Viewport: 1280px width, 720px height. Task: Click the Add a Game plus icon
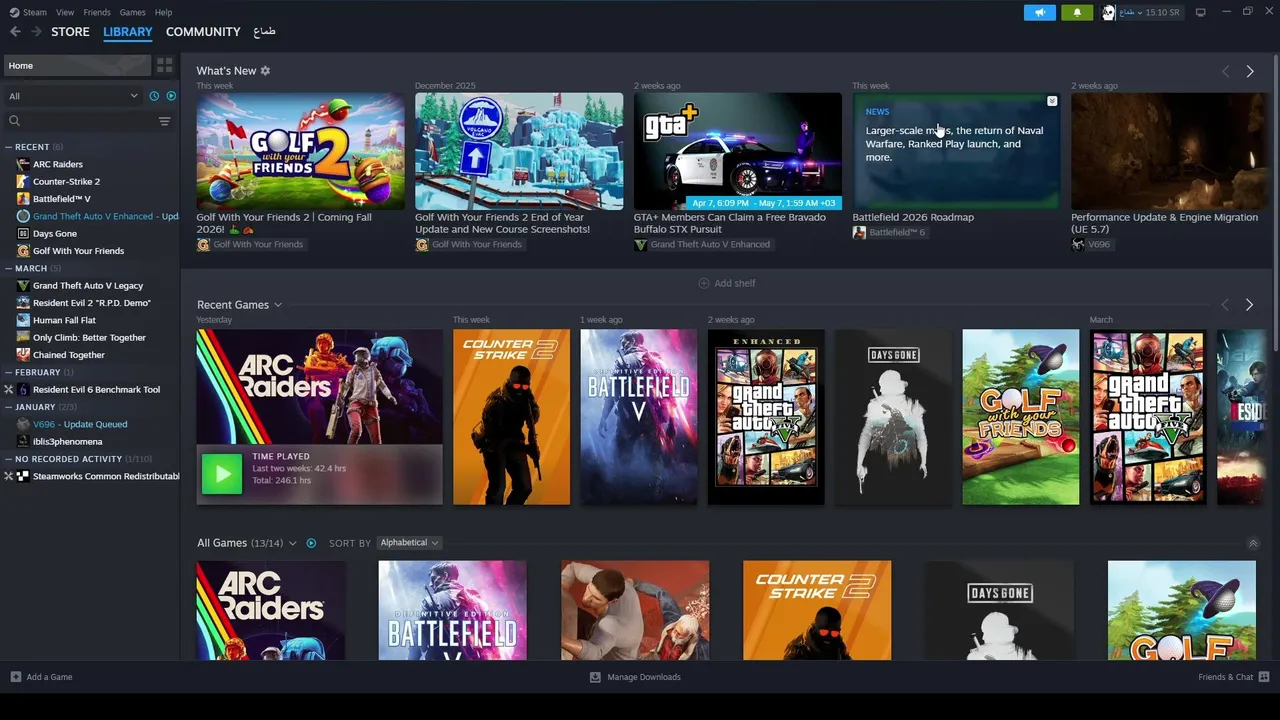click(x=15, y=677)
